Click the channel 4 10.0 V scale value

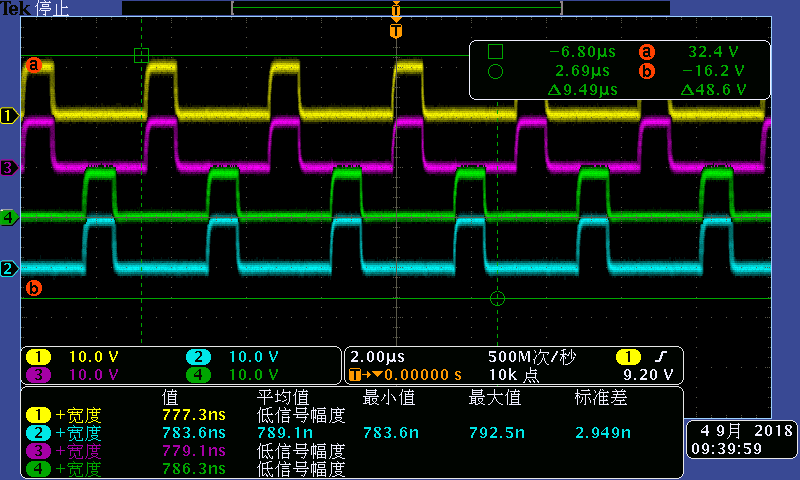click(254, 375)
